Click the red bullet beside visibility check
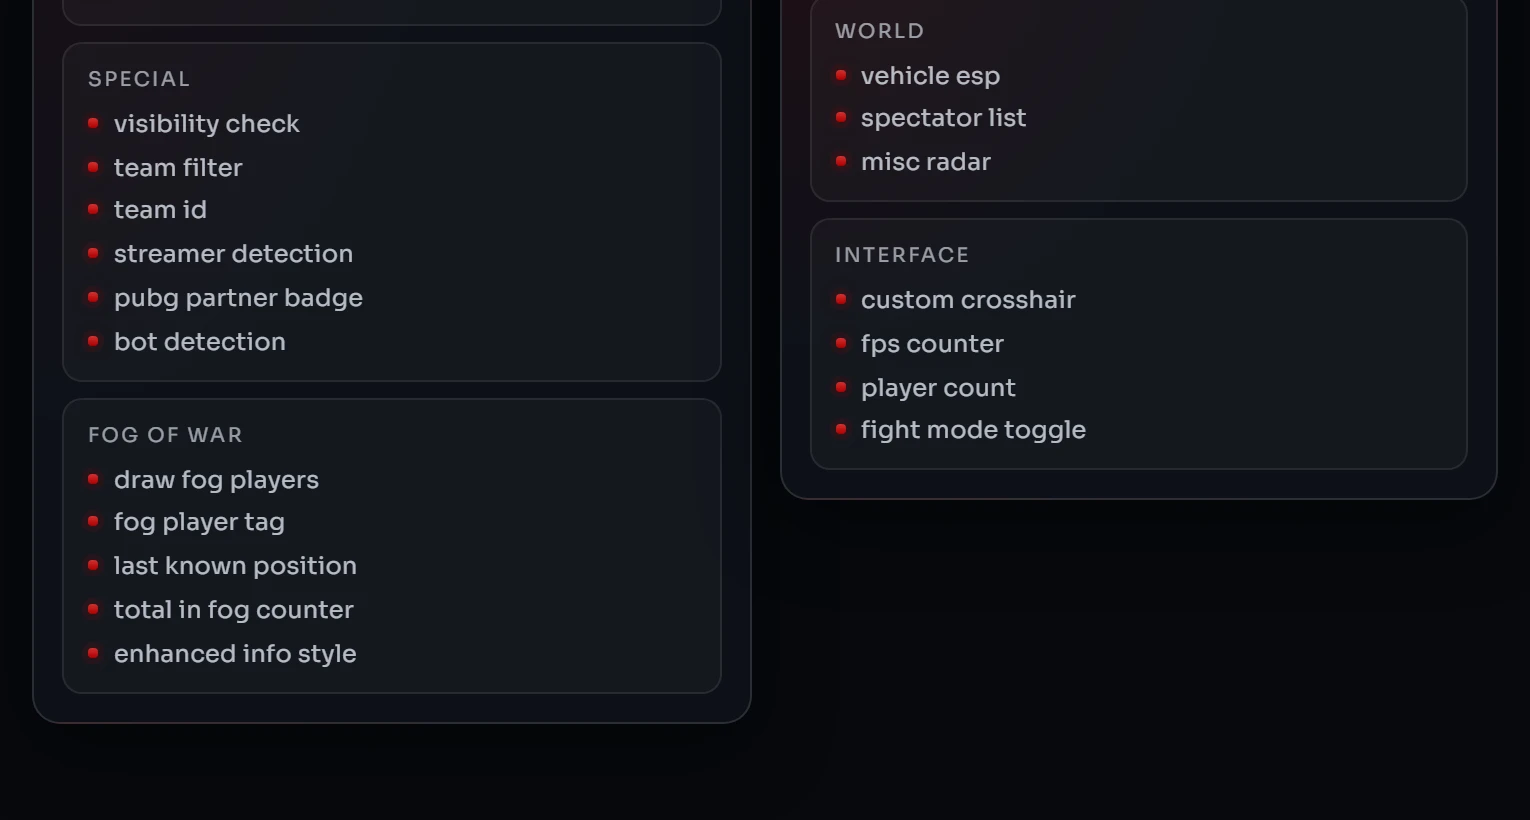The width and height of the screenshot is (1530, 820). [x=93, y=123]
